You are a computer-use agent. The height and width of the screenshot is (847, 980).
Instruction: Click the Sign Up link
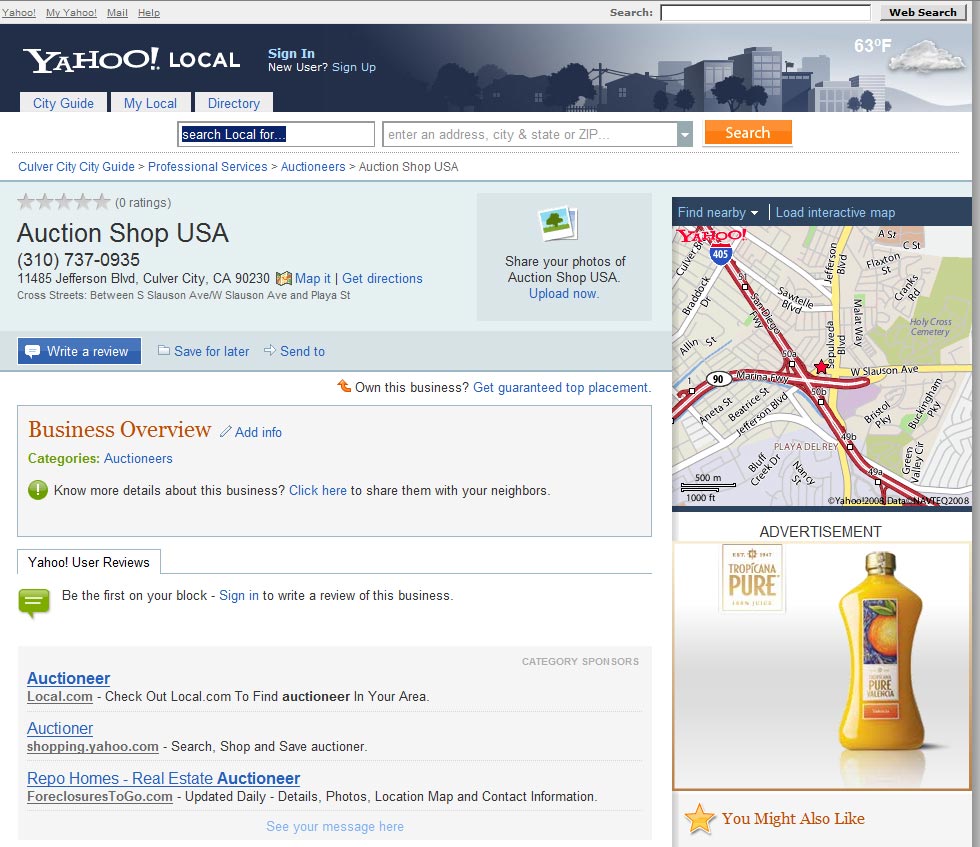tap(354, 67)
